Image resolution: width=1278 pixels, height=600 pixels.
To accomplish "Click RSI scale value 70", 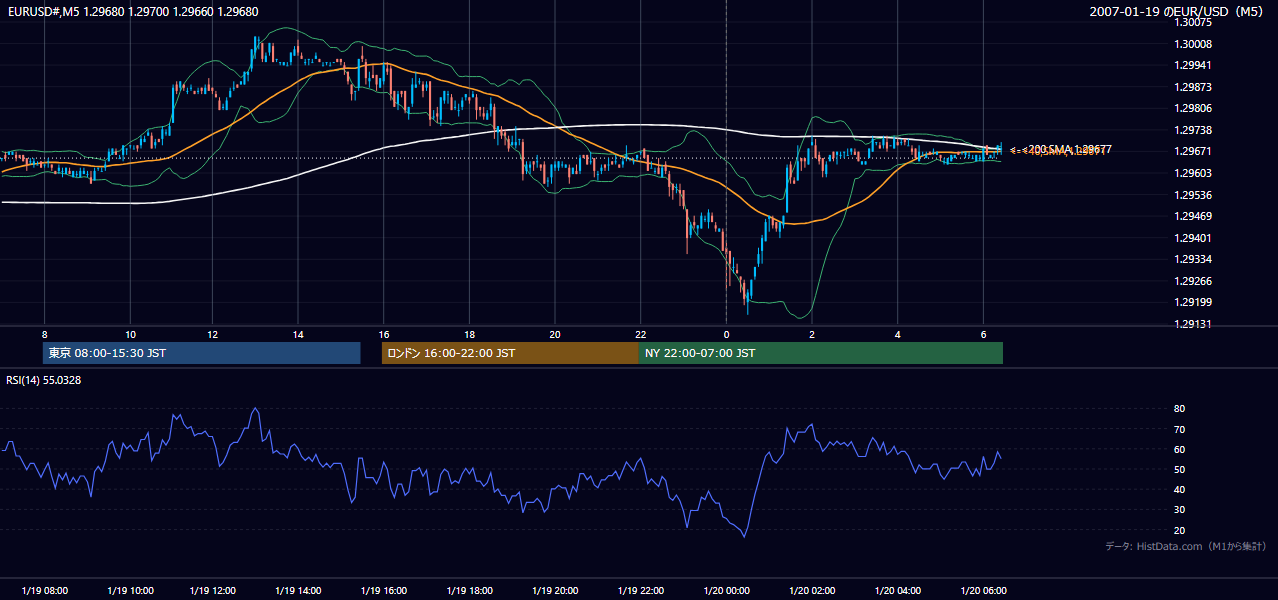I will pos(1179,429).
